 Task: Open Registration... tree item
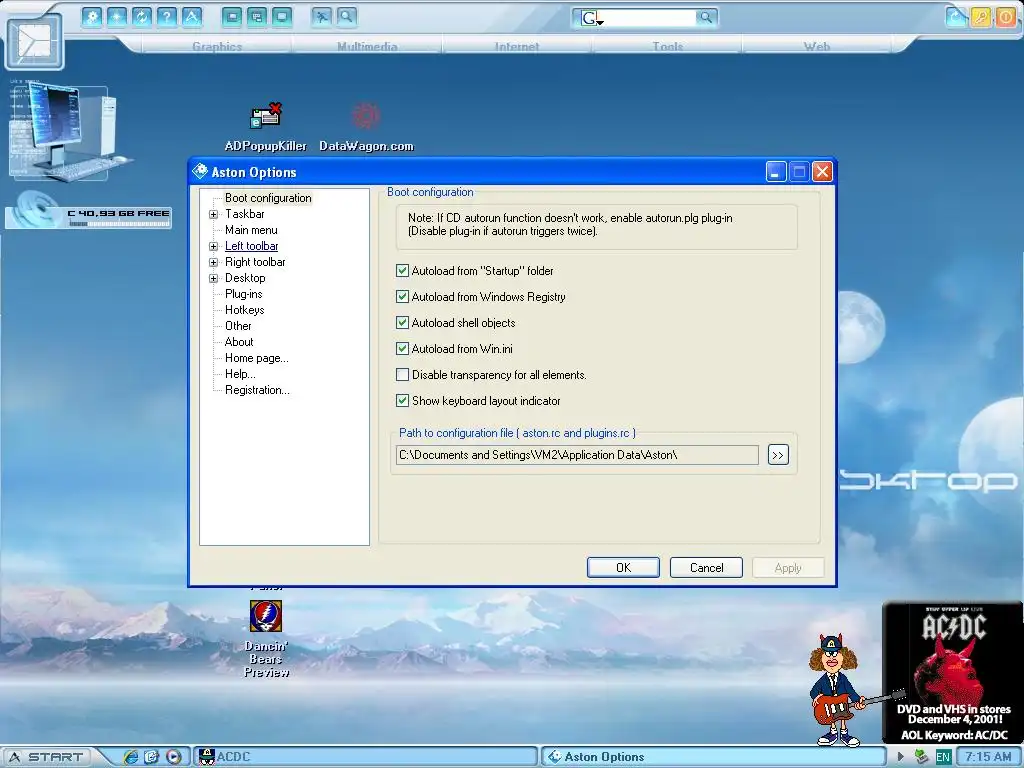tap(257, 390)
